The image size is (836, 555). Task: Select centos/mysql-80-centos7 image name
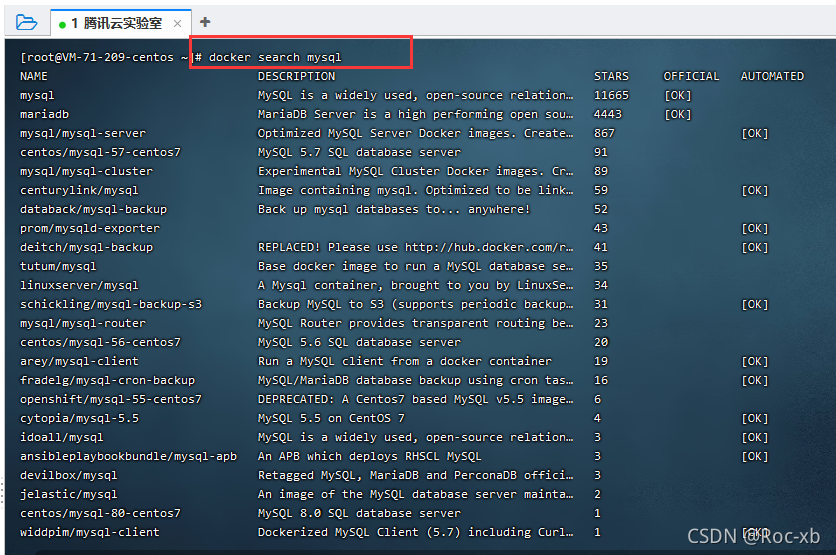[100, 513]
